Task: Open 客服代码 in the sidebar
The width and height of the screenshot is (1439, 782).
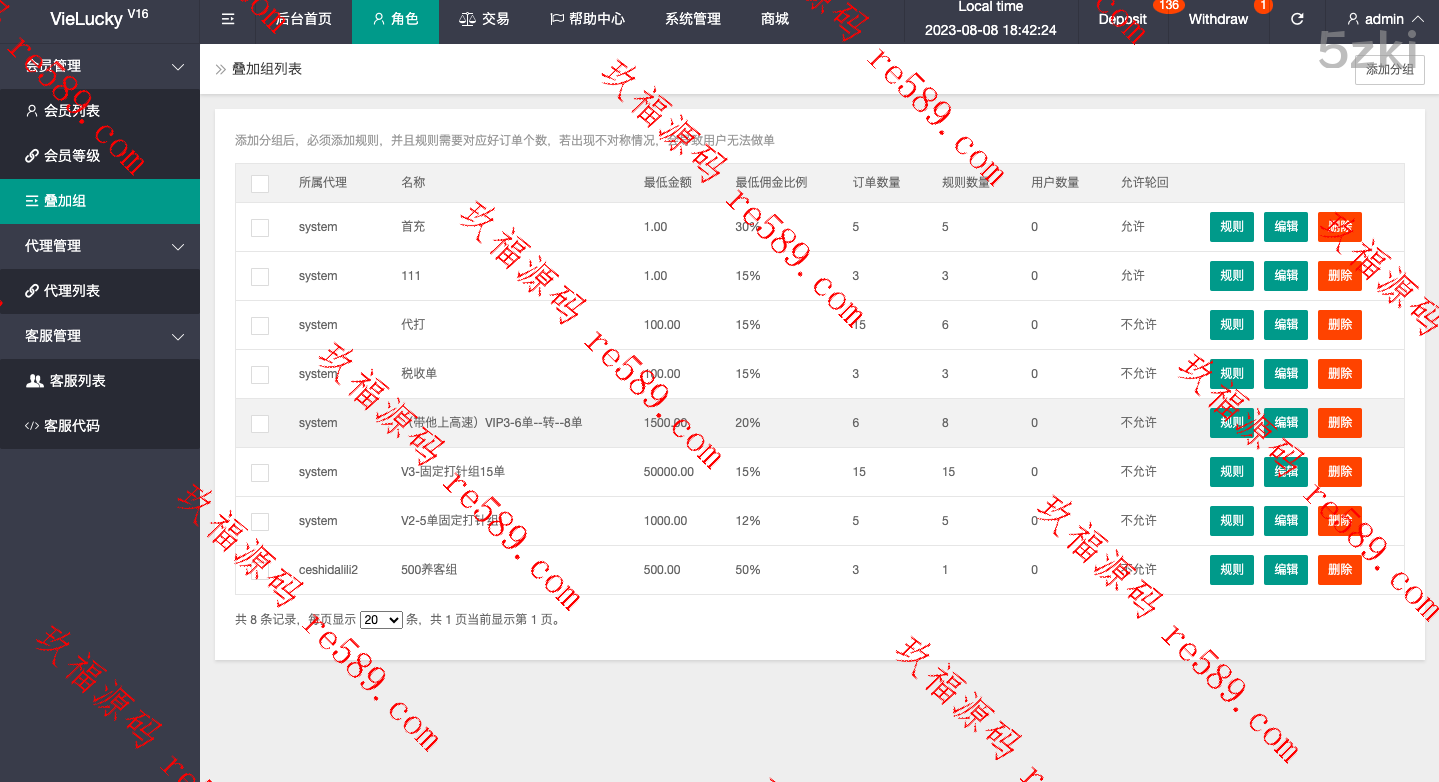Action: (x=72, y=426)
